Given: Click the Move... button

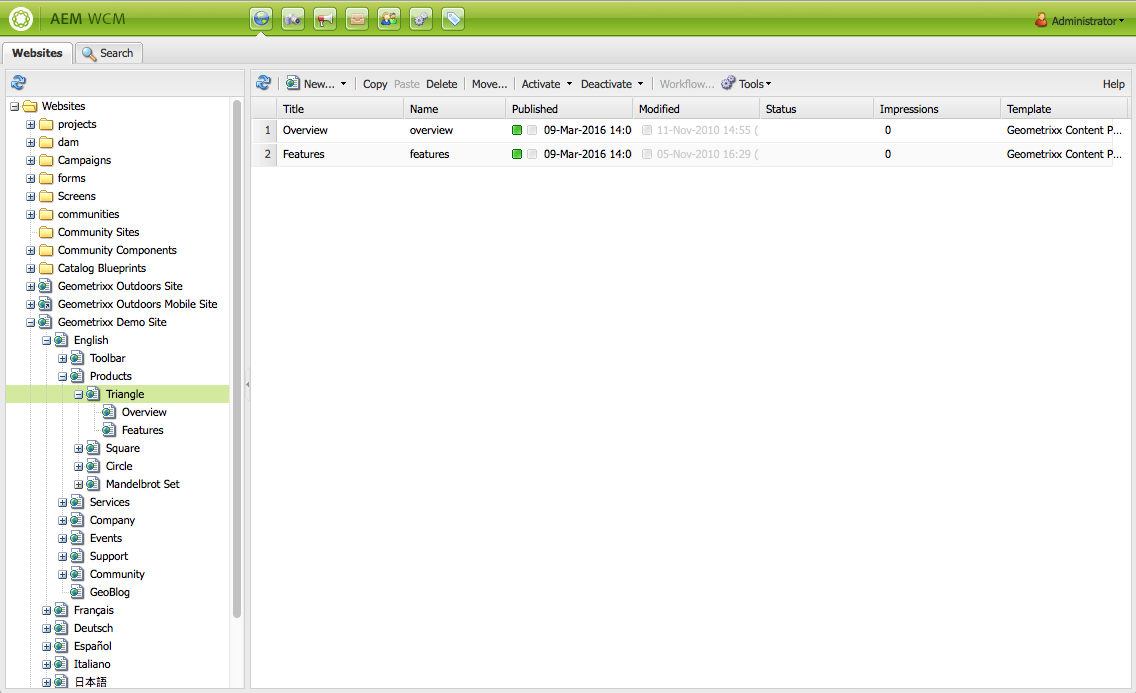Looking at the screenshot, I should 489,84.
